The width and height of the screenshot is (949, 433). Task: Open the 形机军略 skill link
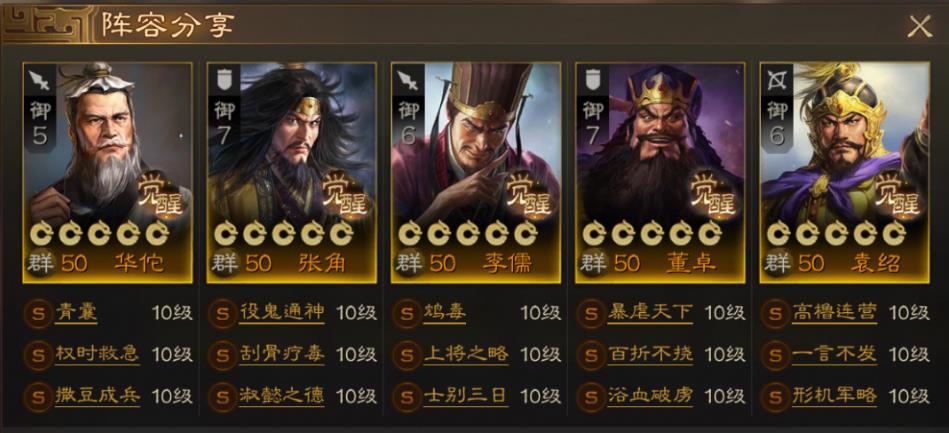click(x=835, y=397)
